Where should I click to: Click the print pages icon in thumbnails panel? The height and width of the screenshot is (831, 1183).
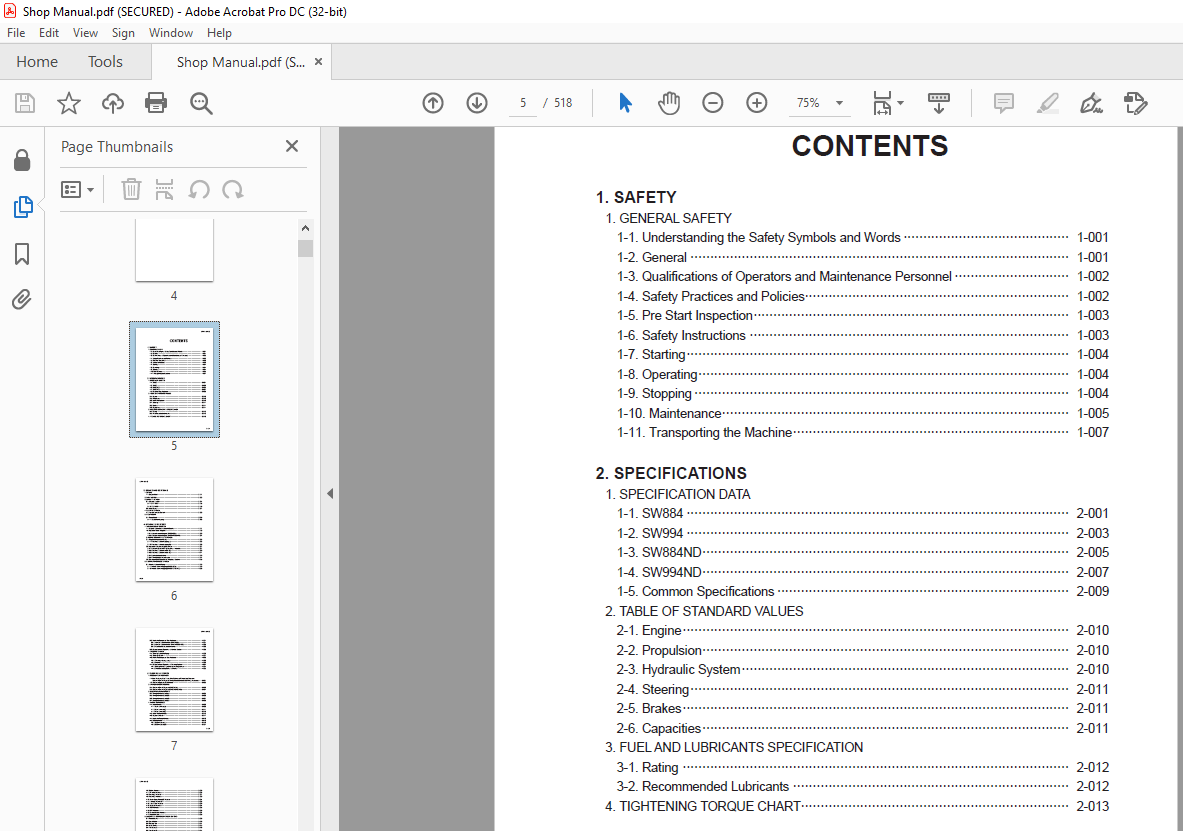click(164, 189)
